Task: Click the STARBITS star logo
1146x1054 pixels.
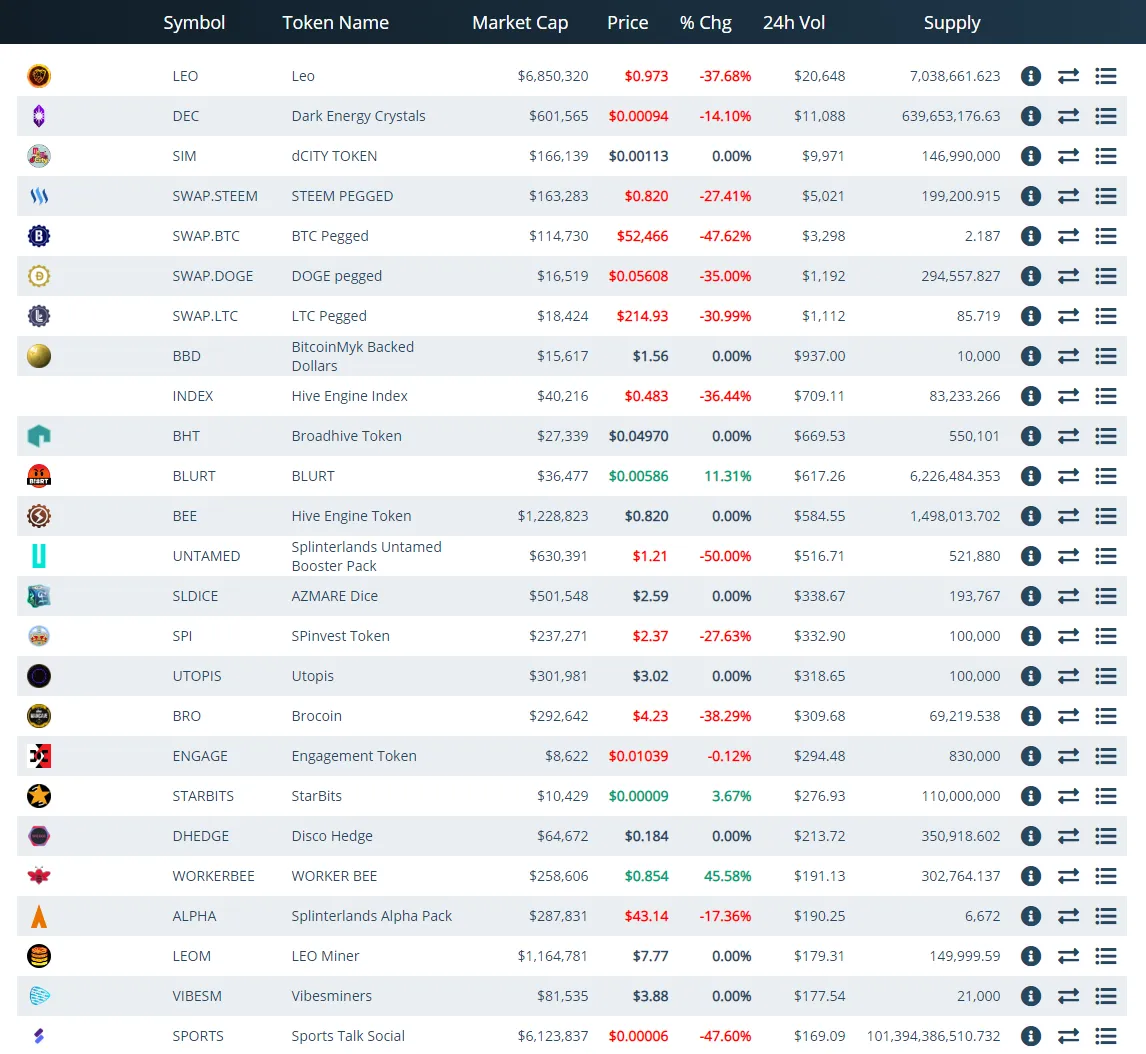Action: [x=39, y=796]
